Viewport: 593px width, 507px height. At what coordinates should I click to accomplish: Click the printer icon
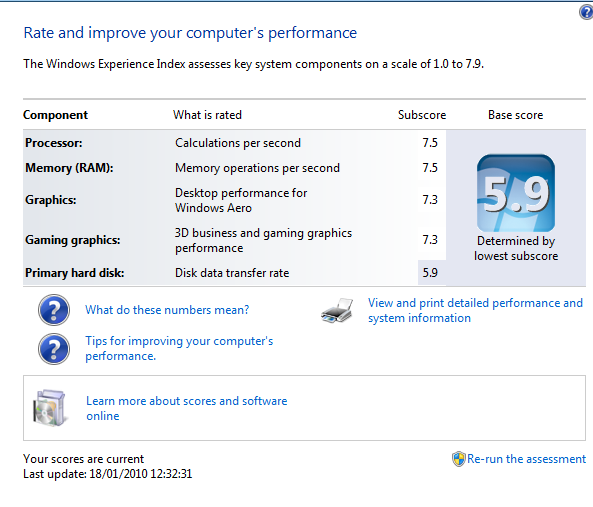(x=337, y=310)
